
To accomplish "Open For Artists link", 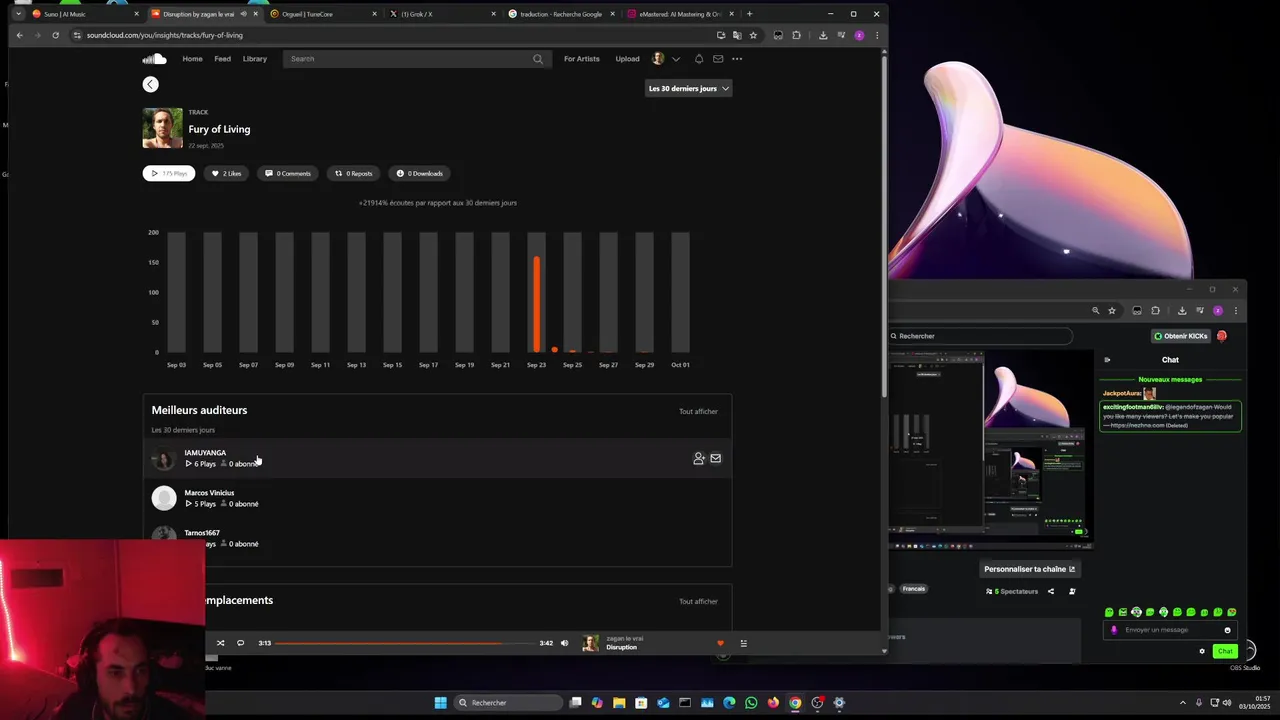I will point(582,59).
